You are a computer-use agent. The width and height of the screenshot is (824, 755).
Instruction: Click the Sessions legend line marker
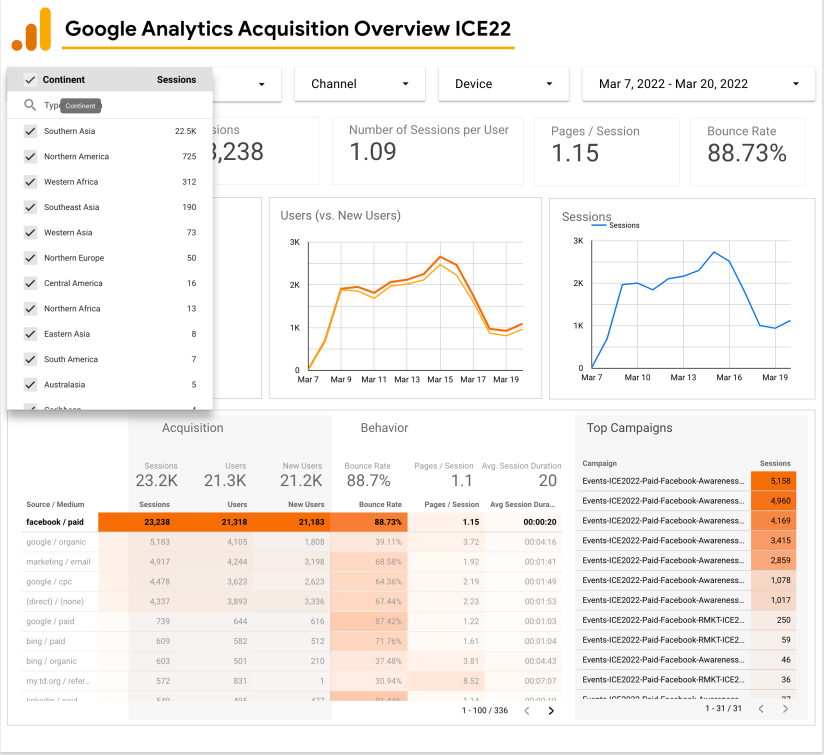pos(598,226)
